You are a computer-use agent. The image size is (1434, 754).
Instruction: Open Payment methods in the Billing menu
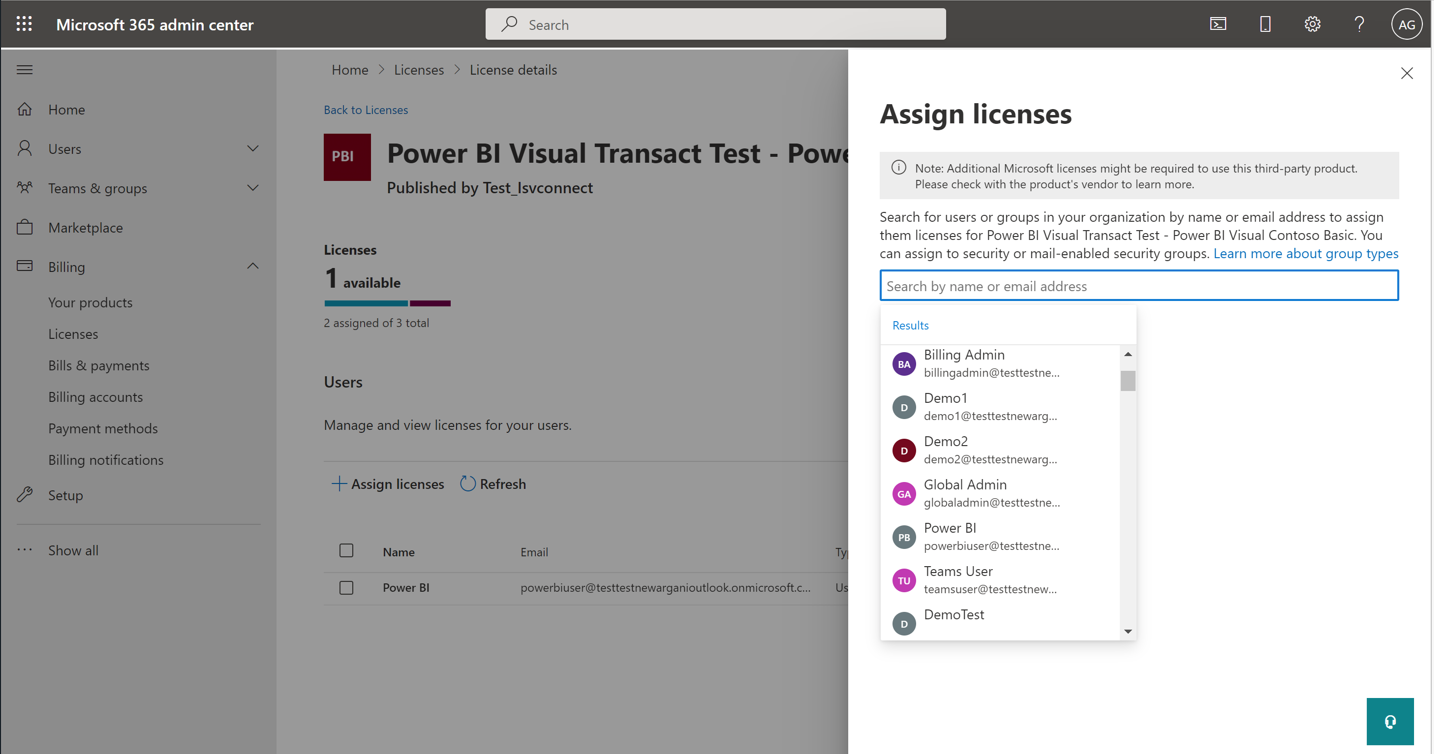[103, 428]
